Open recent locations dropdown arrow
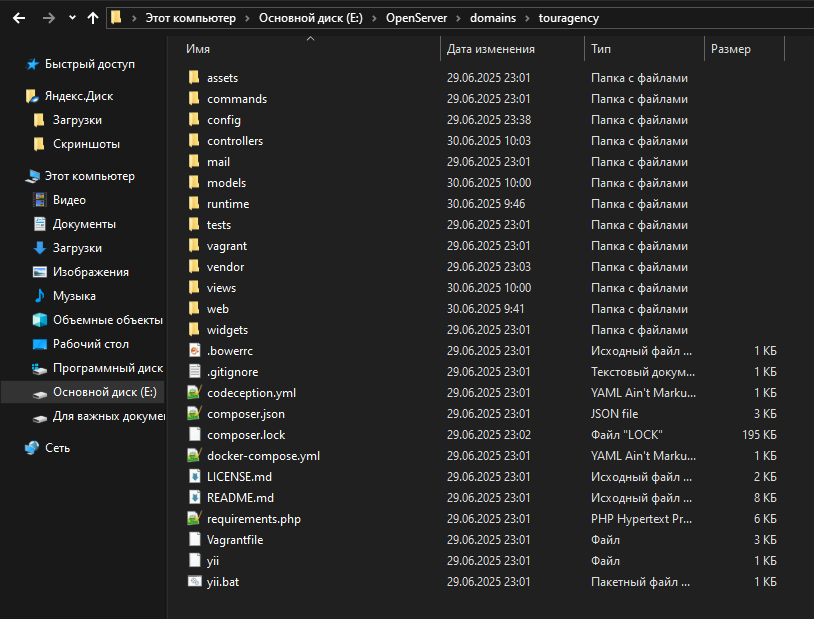 [x=72, y=18]
